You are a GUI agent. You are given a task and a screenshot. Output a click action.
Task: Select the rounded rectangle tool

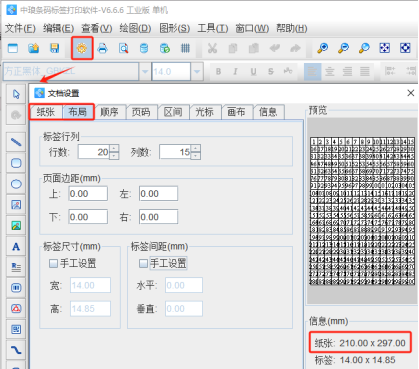[x=16, y=163]
